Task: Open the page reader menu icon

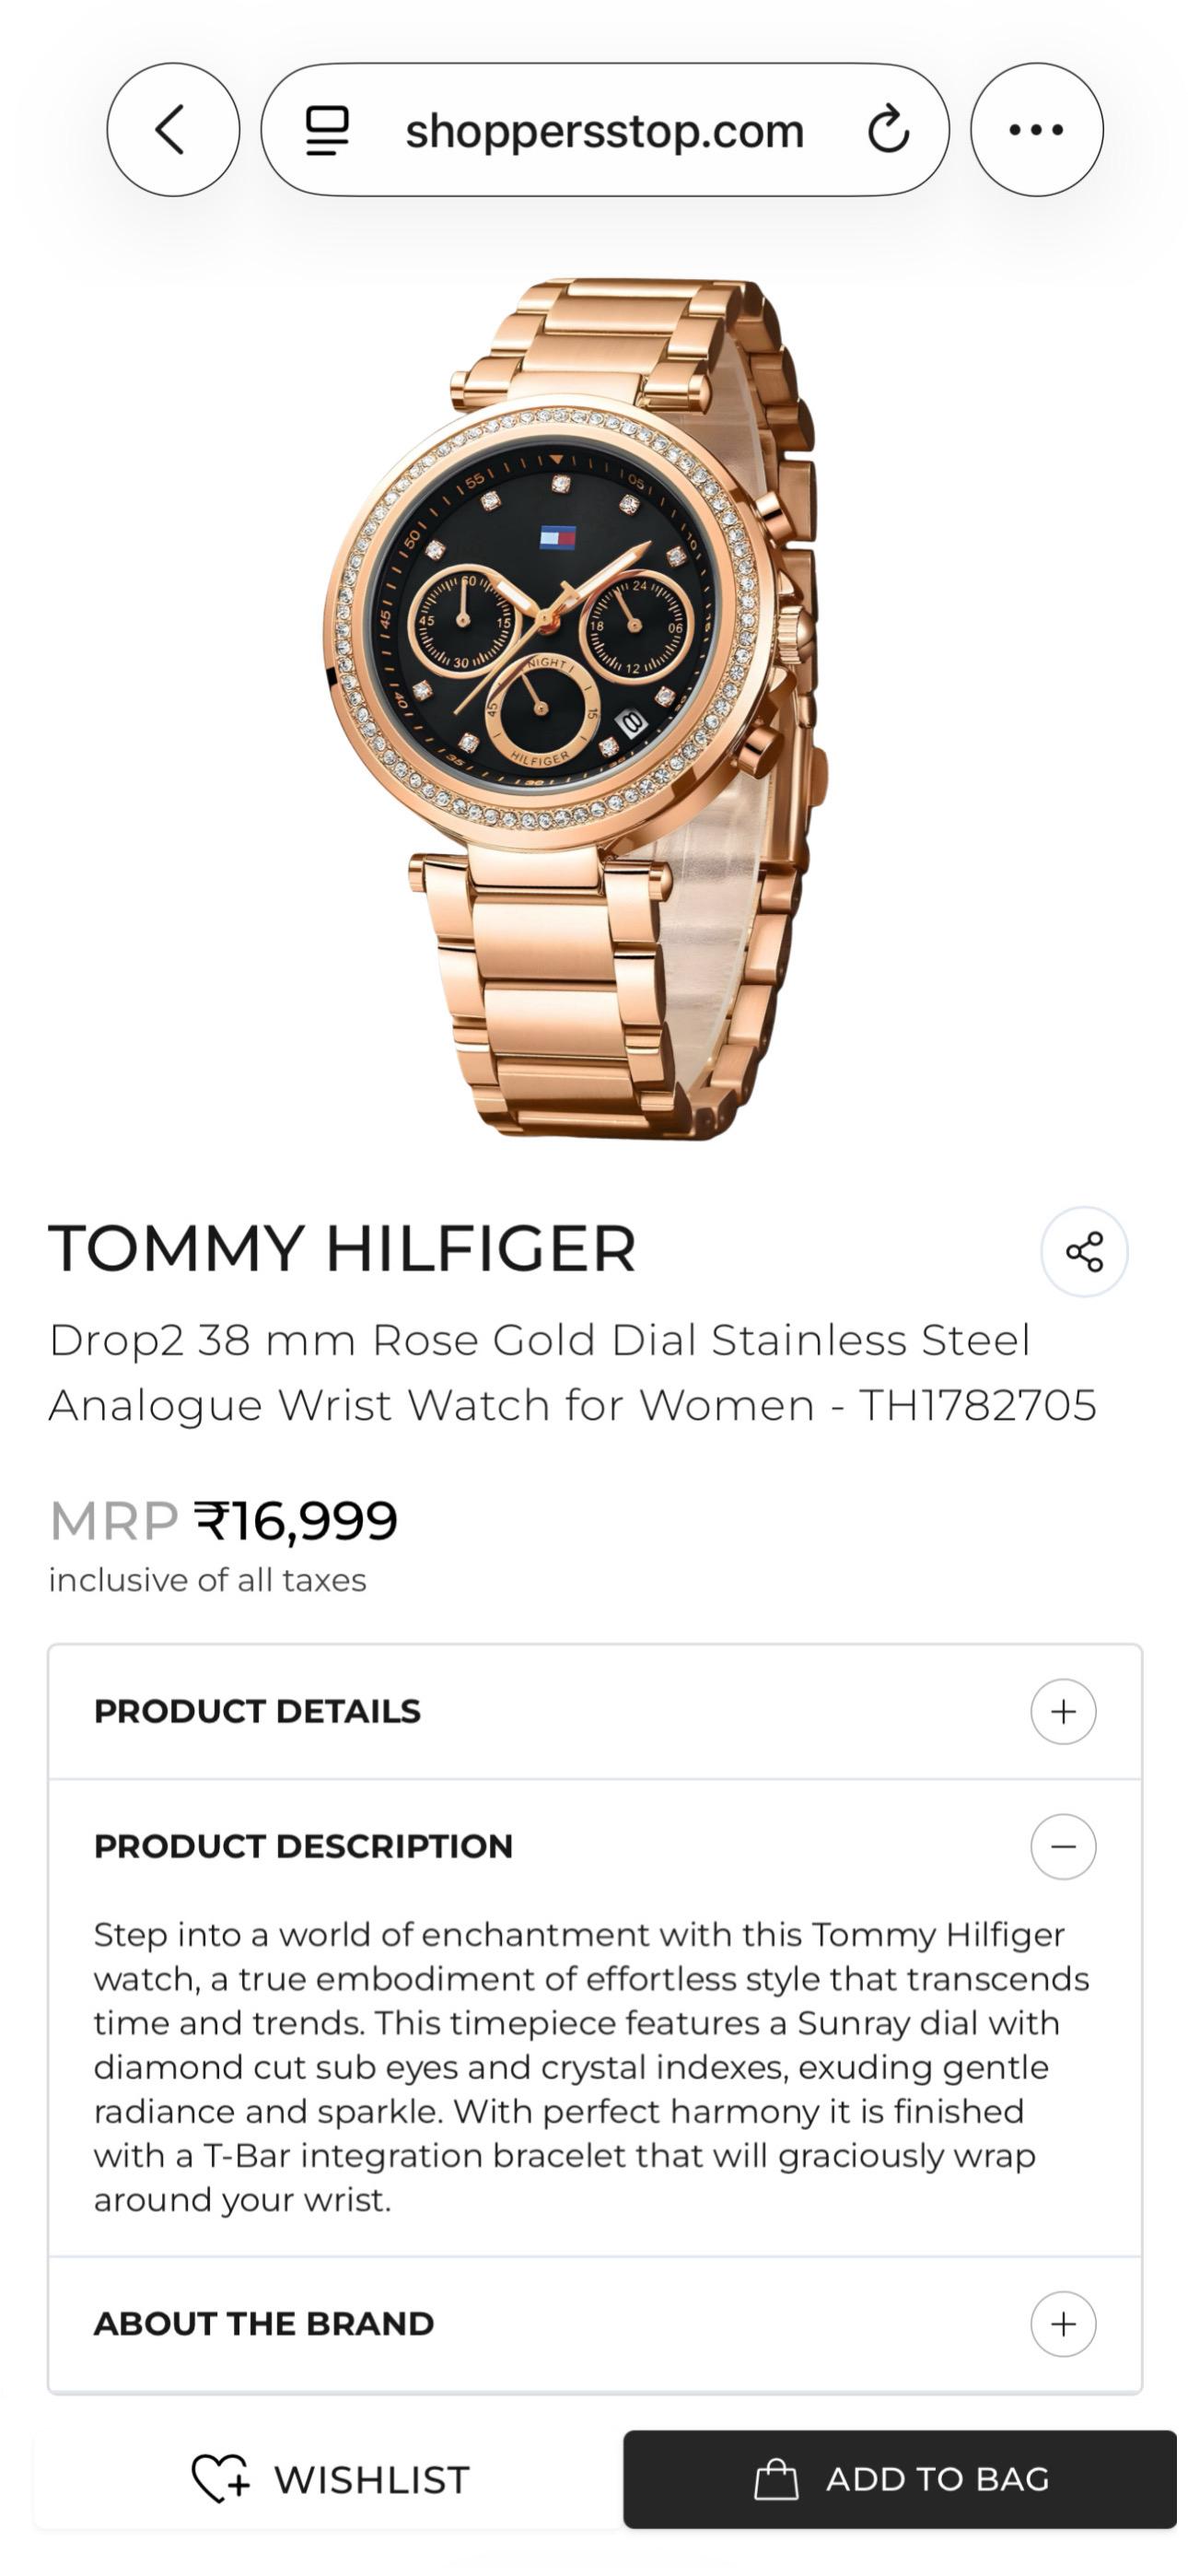Action: (327, 131)
